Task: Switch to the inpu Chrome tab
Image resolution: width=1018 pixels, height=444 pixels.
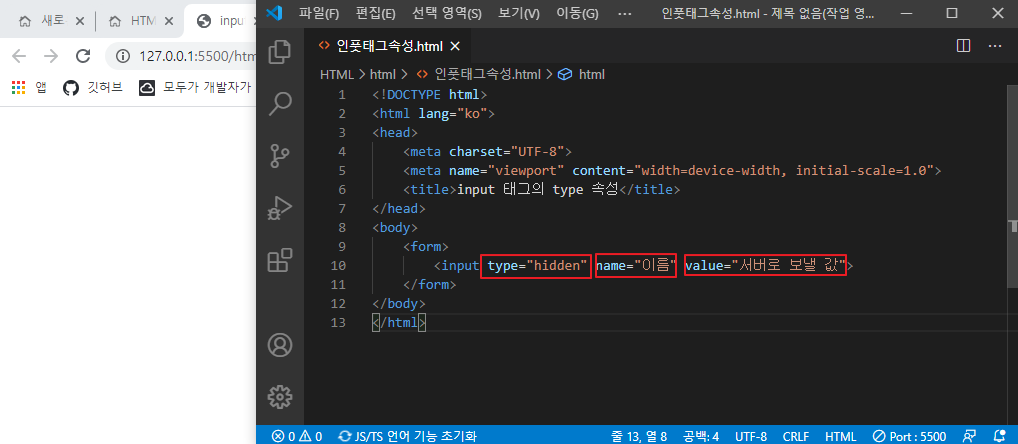Action: (x=220, y=21)
